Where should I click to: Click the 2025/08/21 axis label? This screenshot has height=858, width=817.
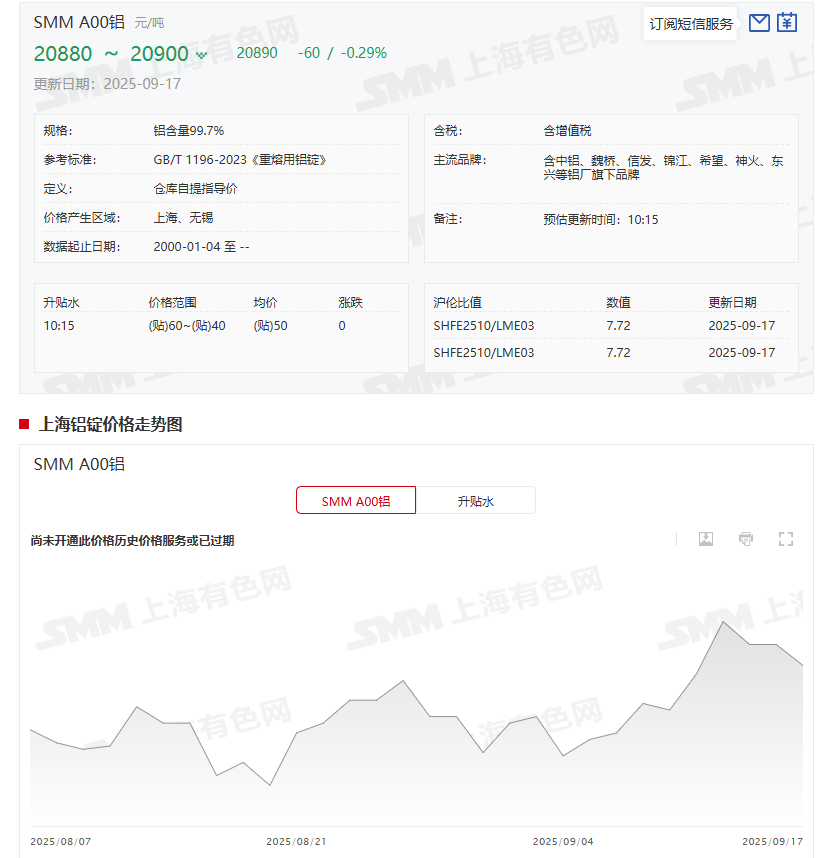click(x=296, y=842)
